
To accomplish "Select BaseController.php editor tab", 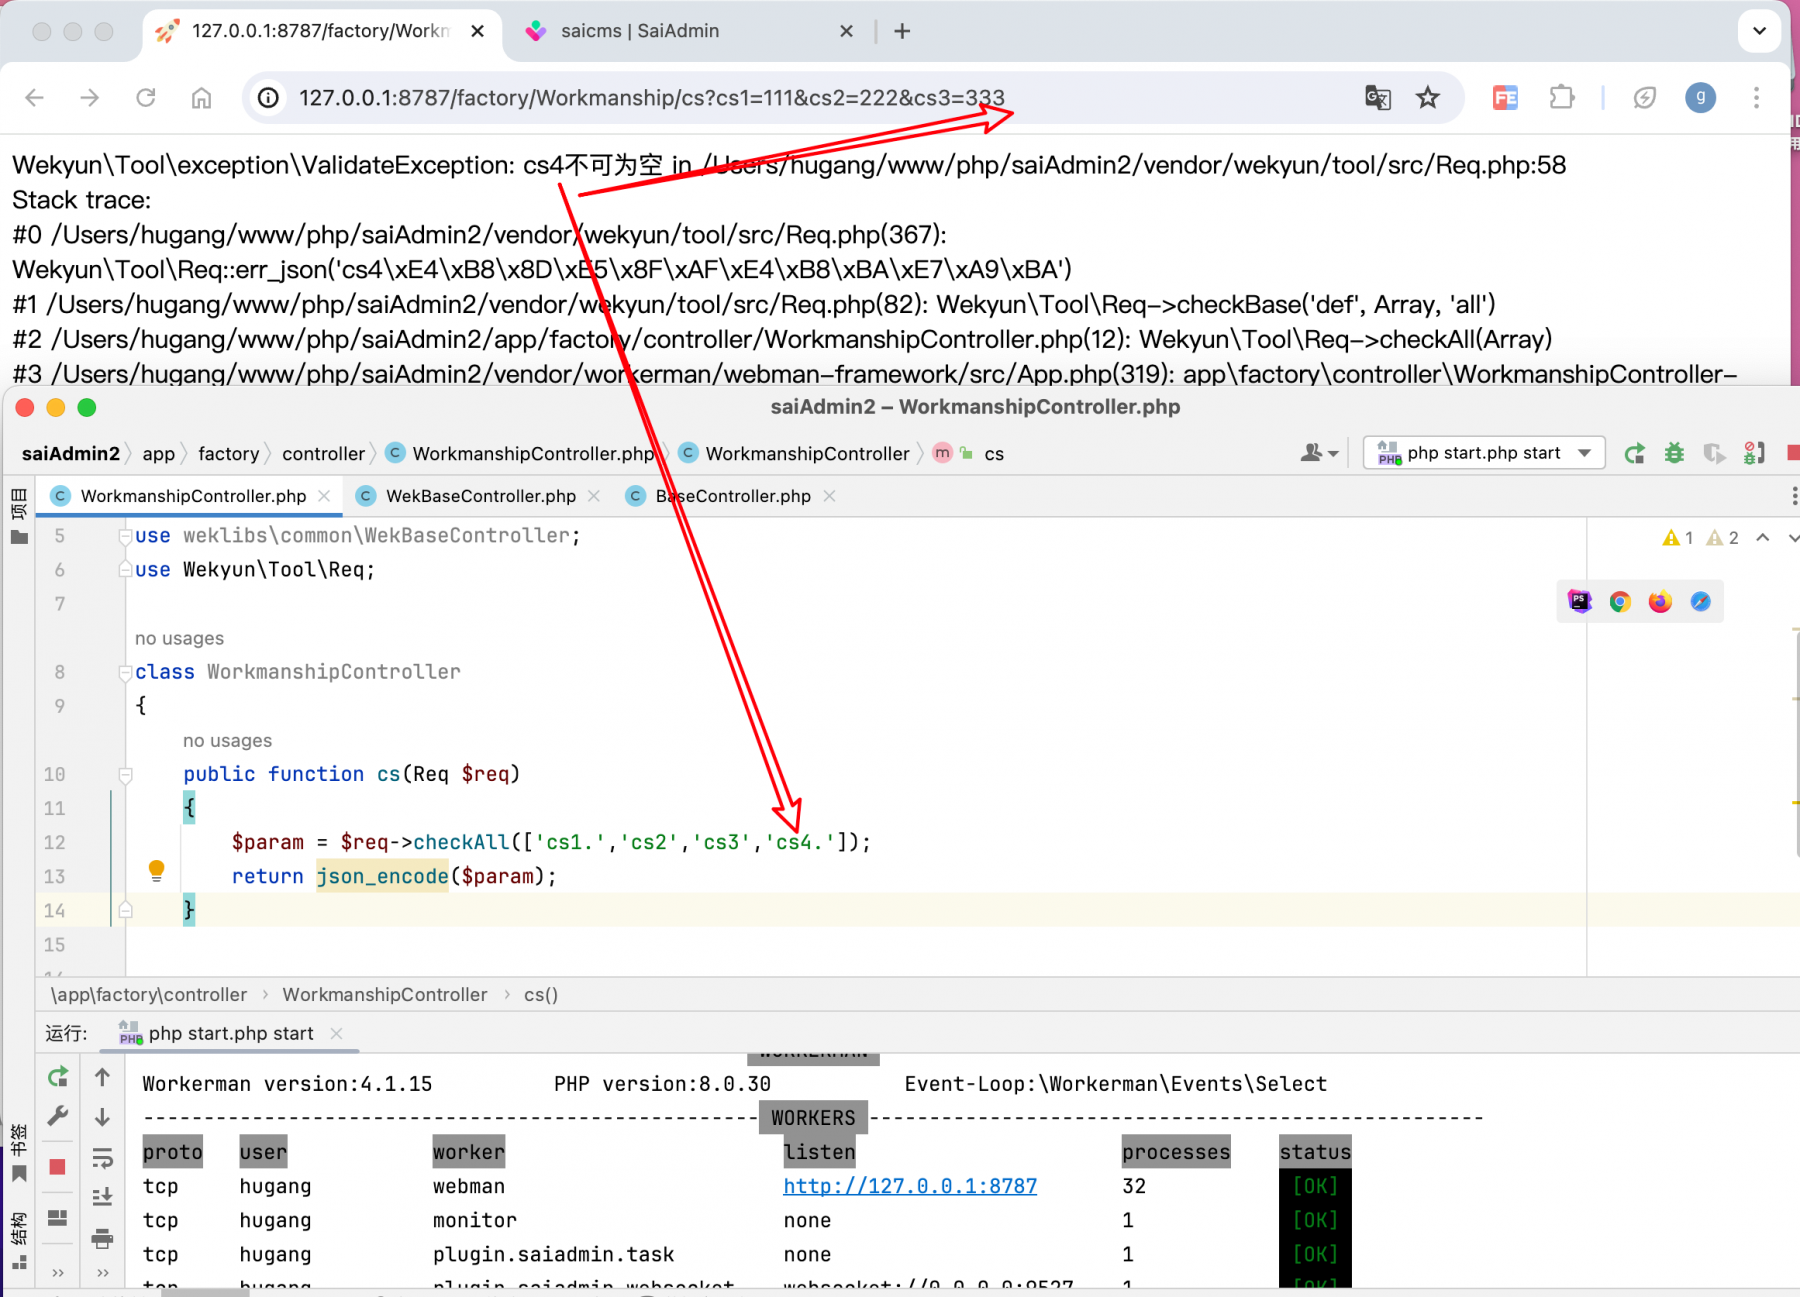I will click(x=733, y=496).
